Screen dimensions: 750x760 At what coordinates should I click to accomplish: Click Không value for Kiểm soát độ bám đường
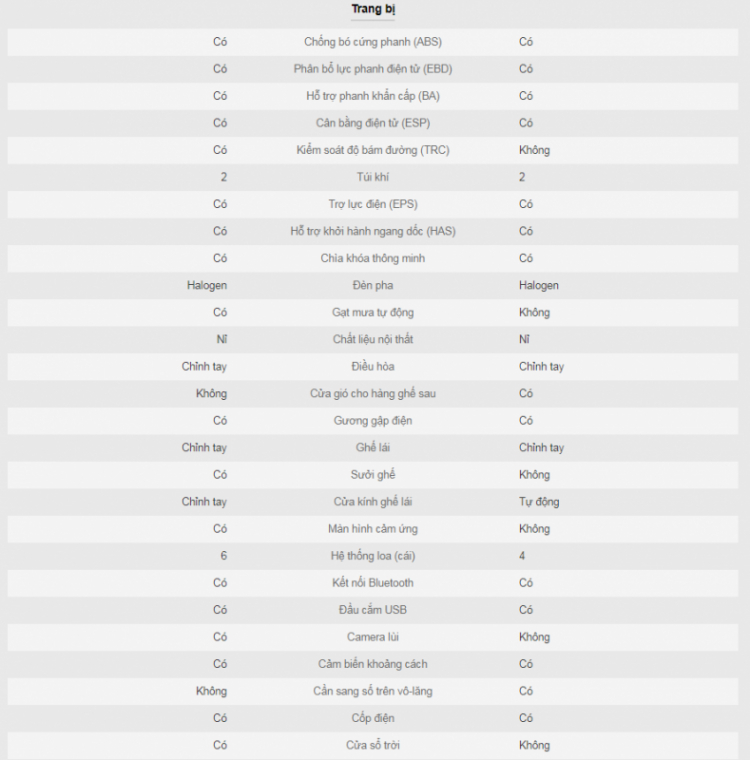534,150
